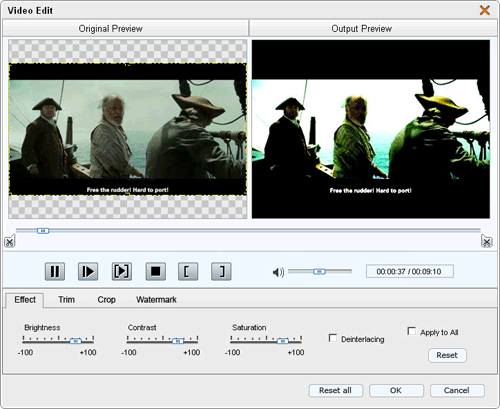Image resolution: width=500 pixels, height=409 pixels.
Task: Click the Brightness label
Action: click(42, 328)
